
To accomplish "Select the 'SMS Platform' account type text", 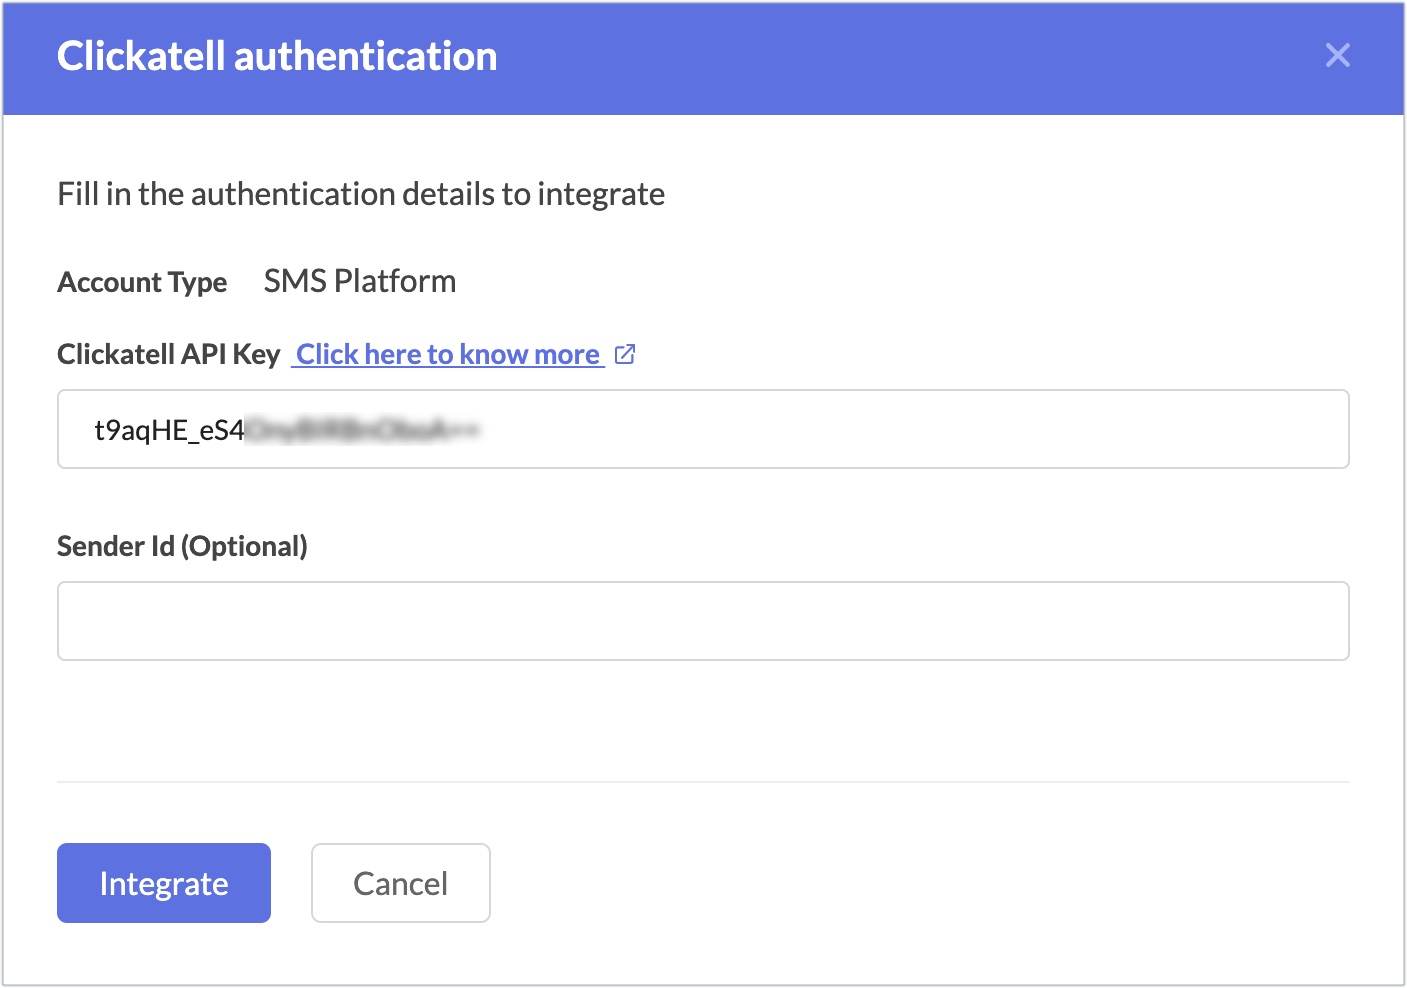I will [x=360, y=281].
